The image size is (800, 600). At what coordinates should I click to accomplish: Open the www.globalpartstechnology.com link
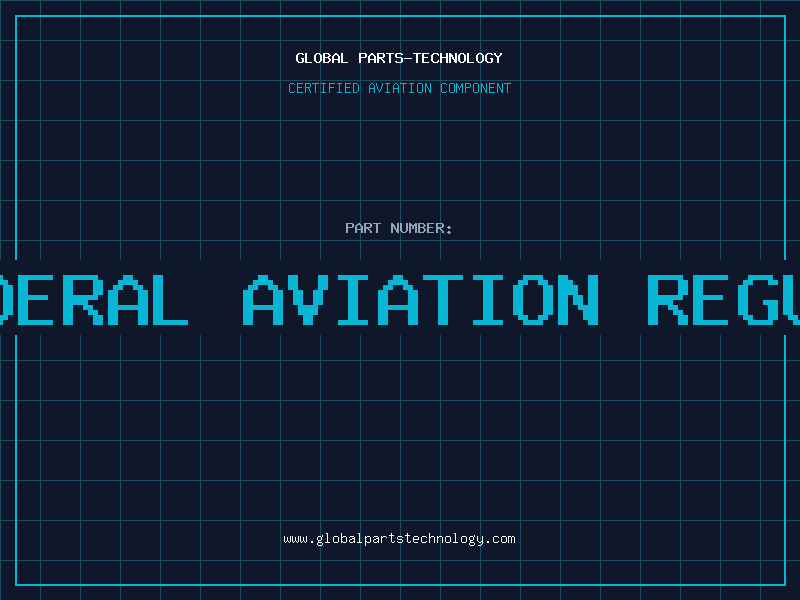pyautogui.click(x=399, y=539)
